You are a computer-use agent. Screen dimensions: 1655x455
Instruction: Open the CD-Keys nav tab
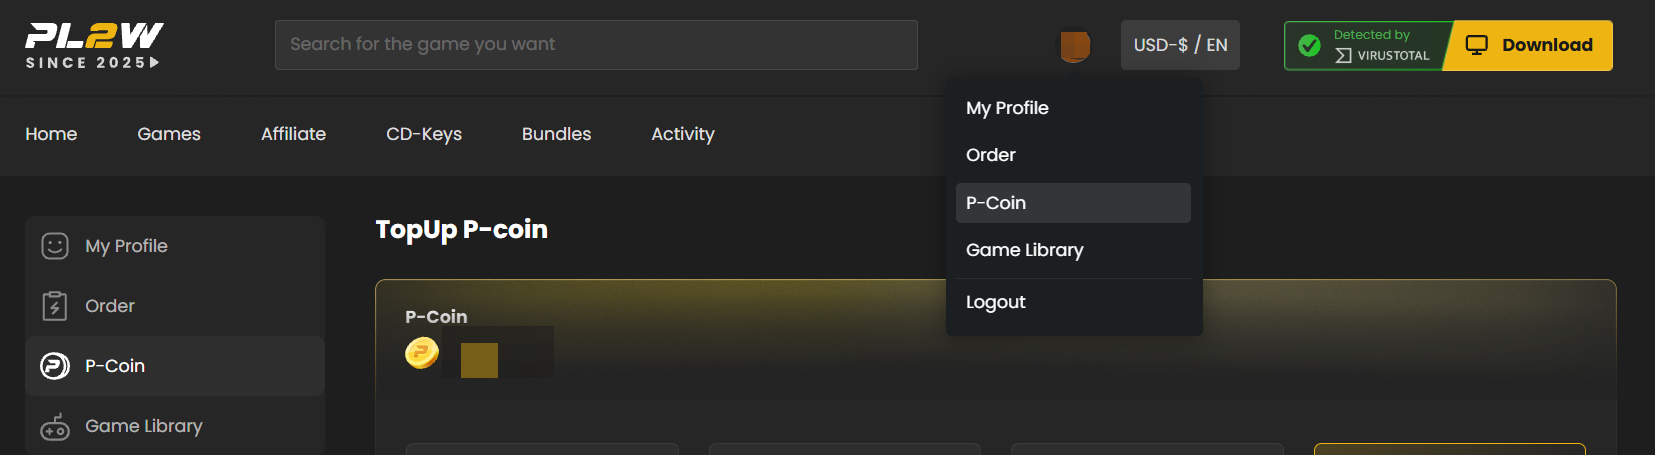[x=424, y=134]
